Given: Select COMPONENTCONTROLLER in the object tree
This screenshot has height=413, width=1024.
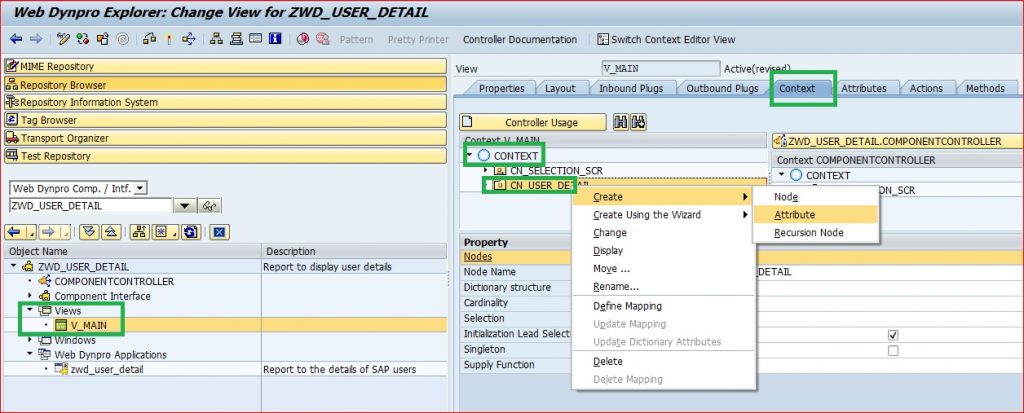Looking at the screenshot, I should [x=114, y=281].
